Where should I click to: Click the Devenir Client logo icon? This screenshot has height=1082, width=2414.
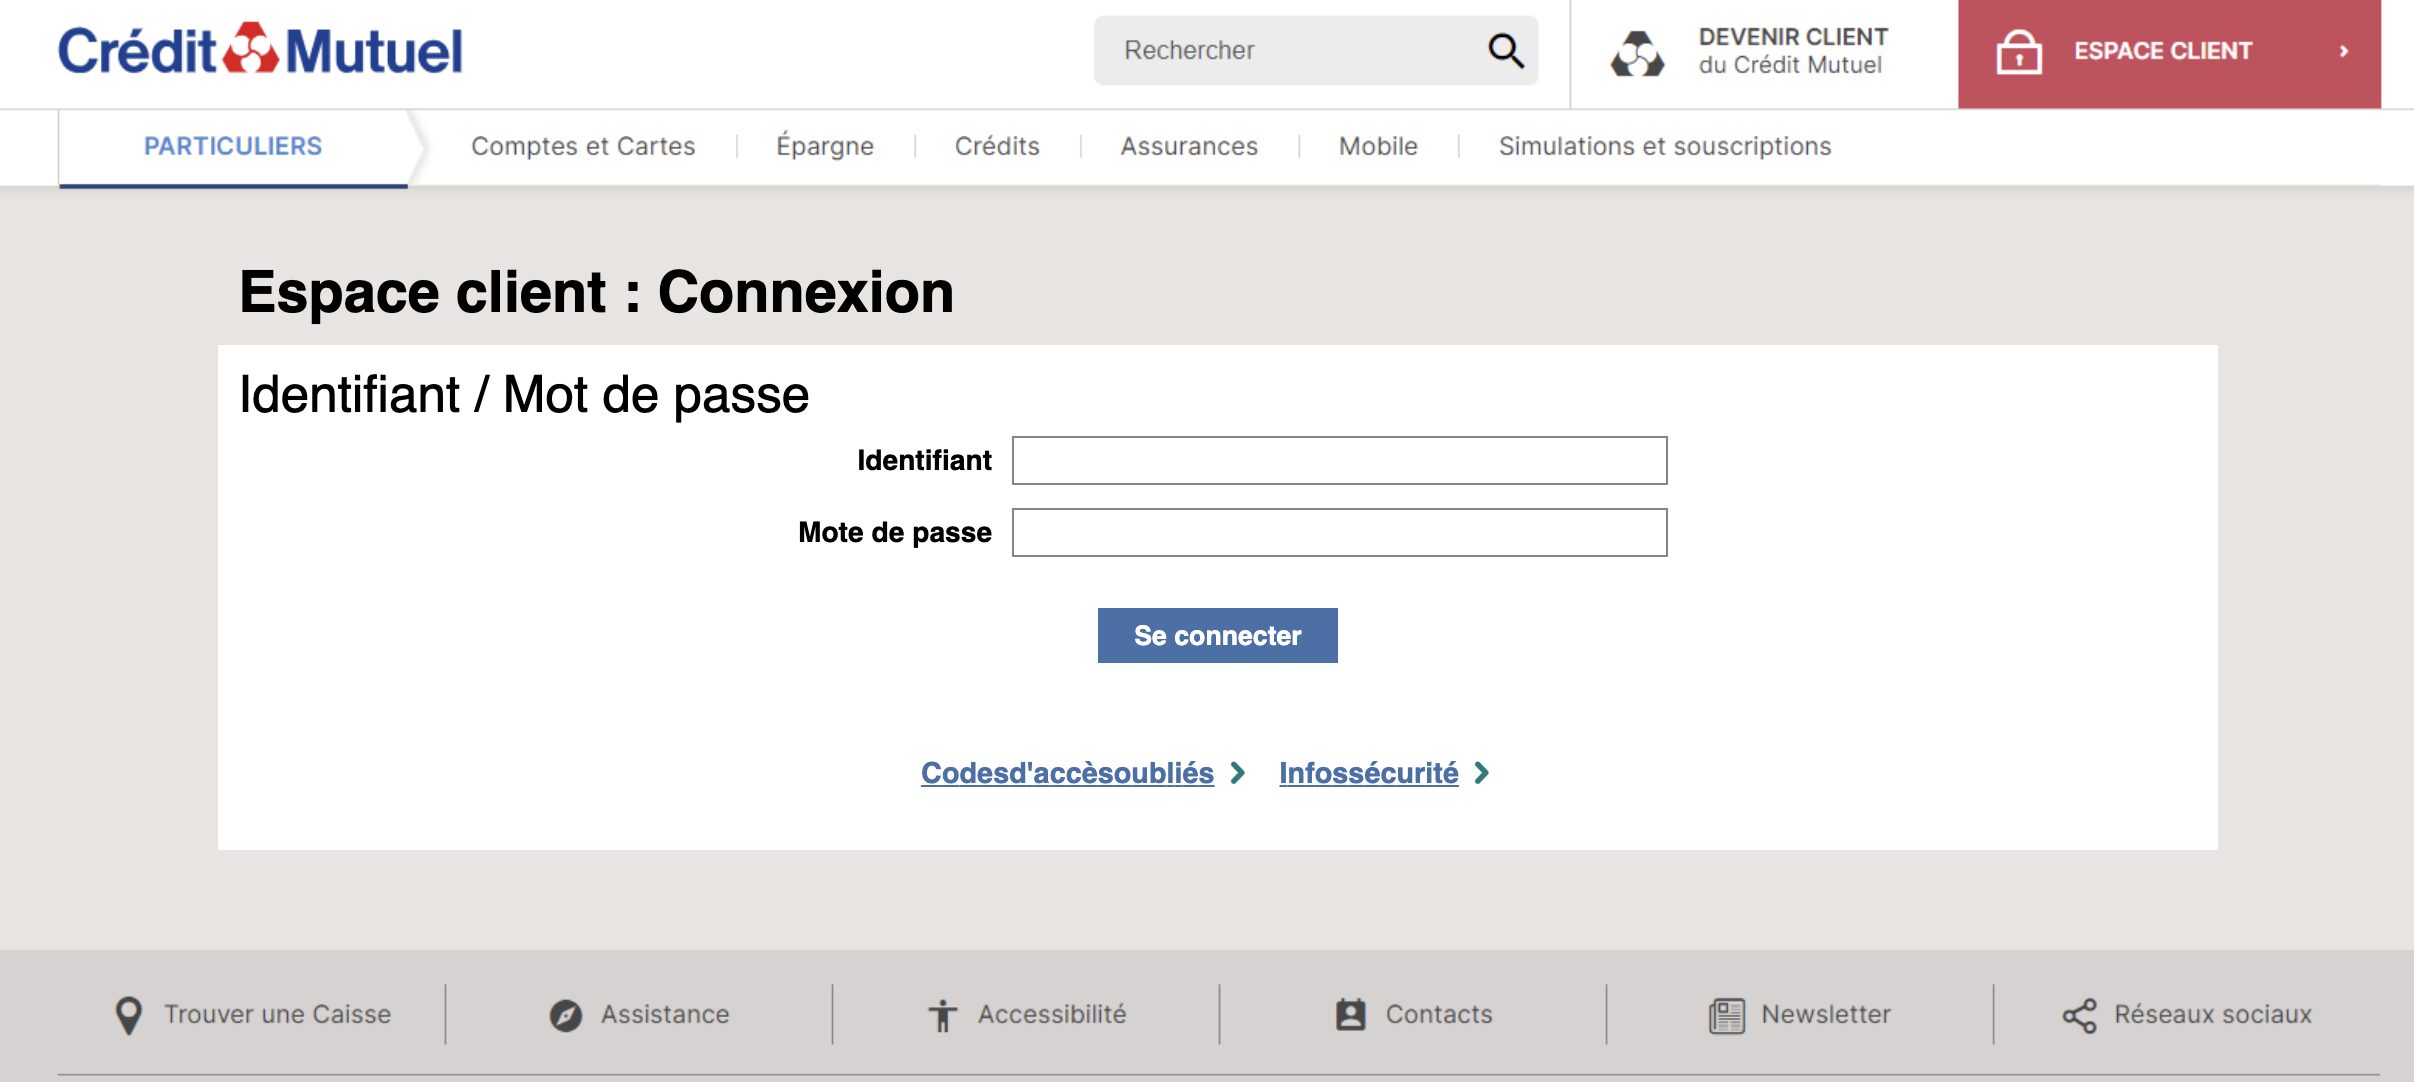(1637, 53)
